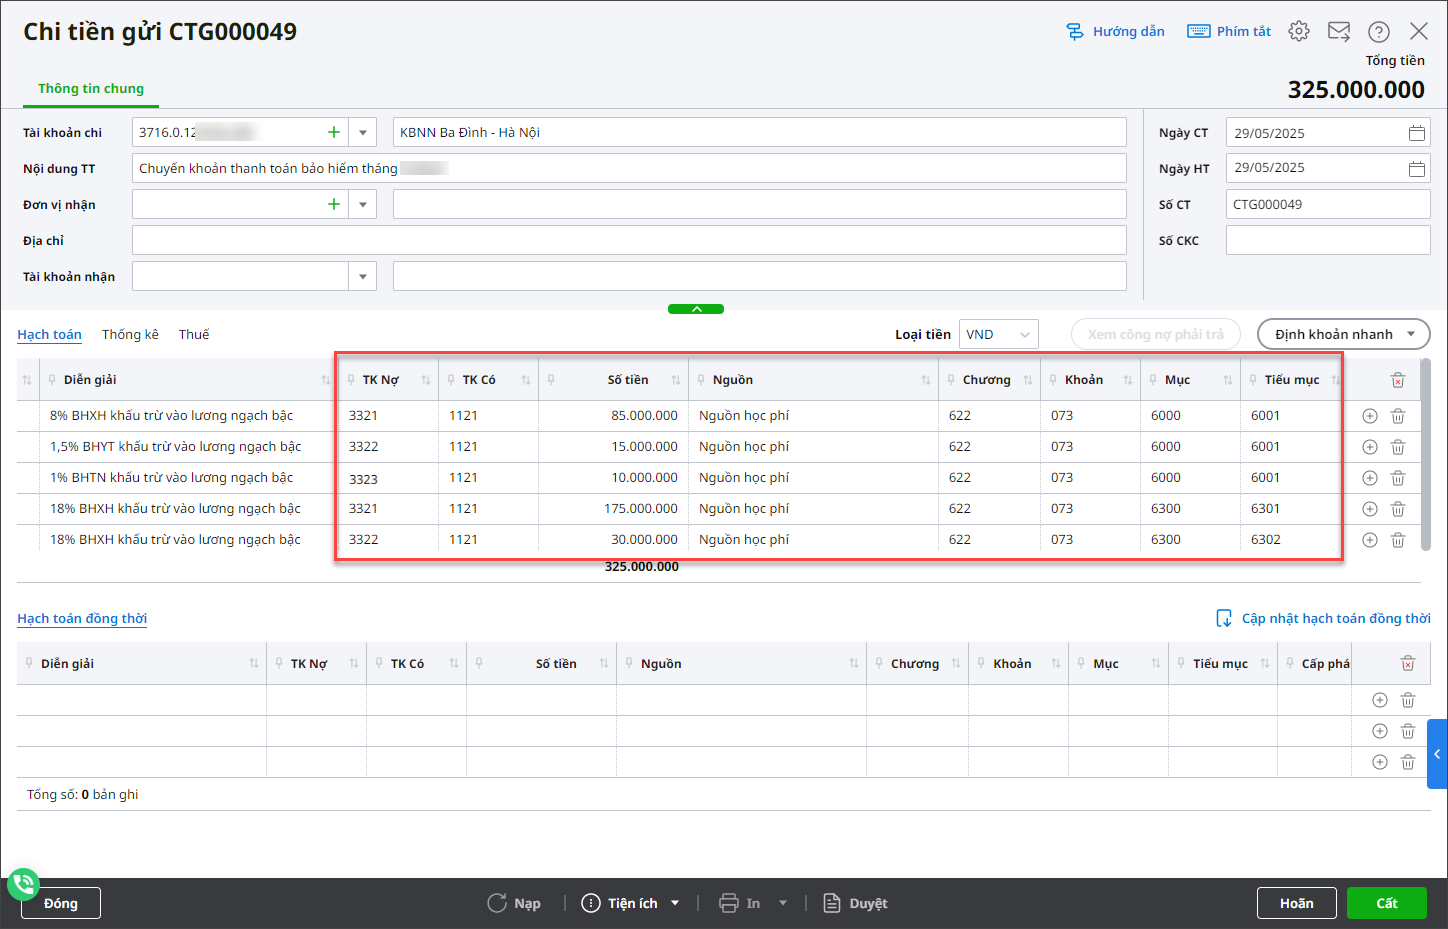This screenshot has height=929, width=1448.
Task: Collapse the general info section with green chevron
Action: [696, 309]
